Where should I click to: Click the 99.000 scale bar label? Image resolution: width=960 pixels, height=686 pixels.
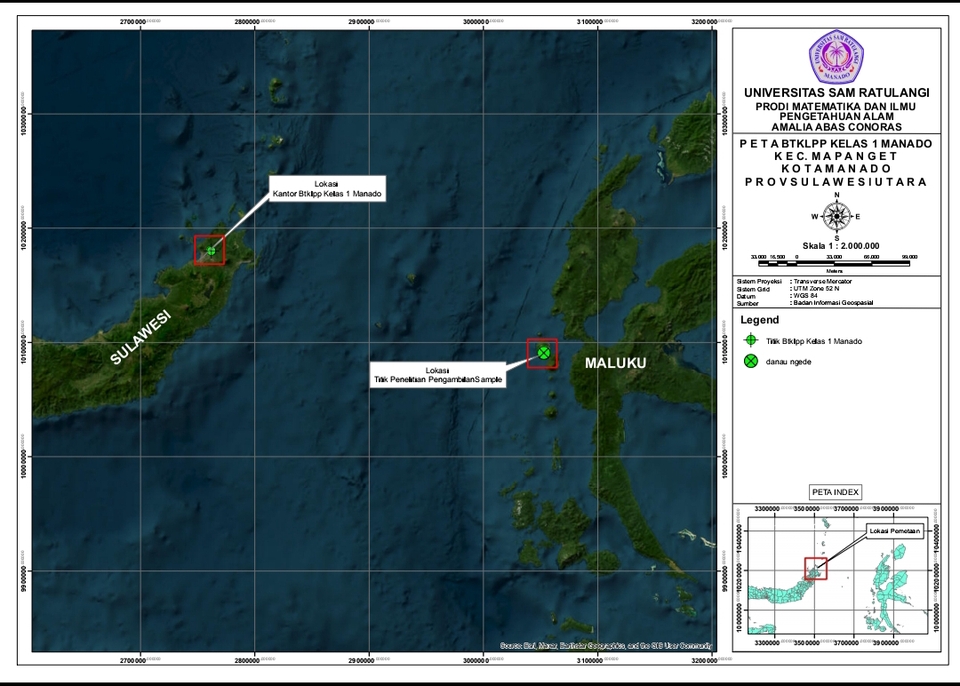click(x=909, y=257)
